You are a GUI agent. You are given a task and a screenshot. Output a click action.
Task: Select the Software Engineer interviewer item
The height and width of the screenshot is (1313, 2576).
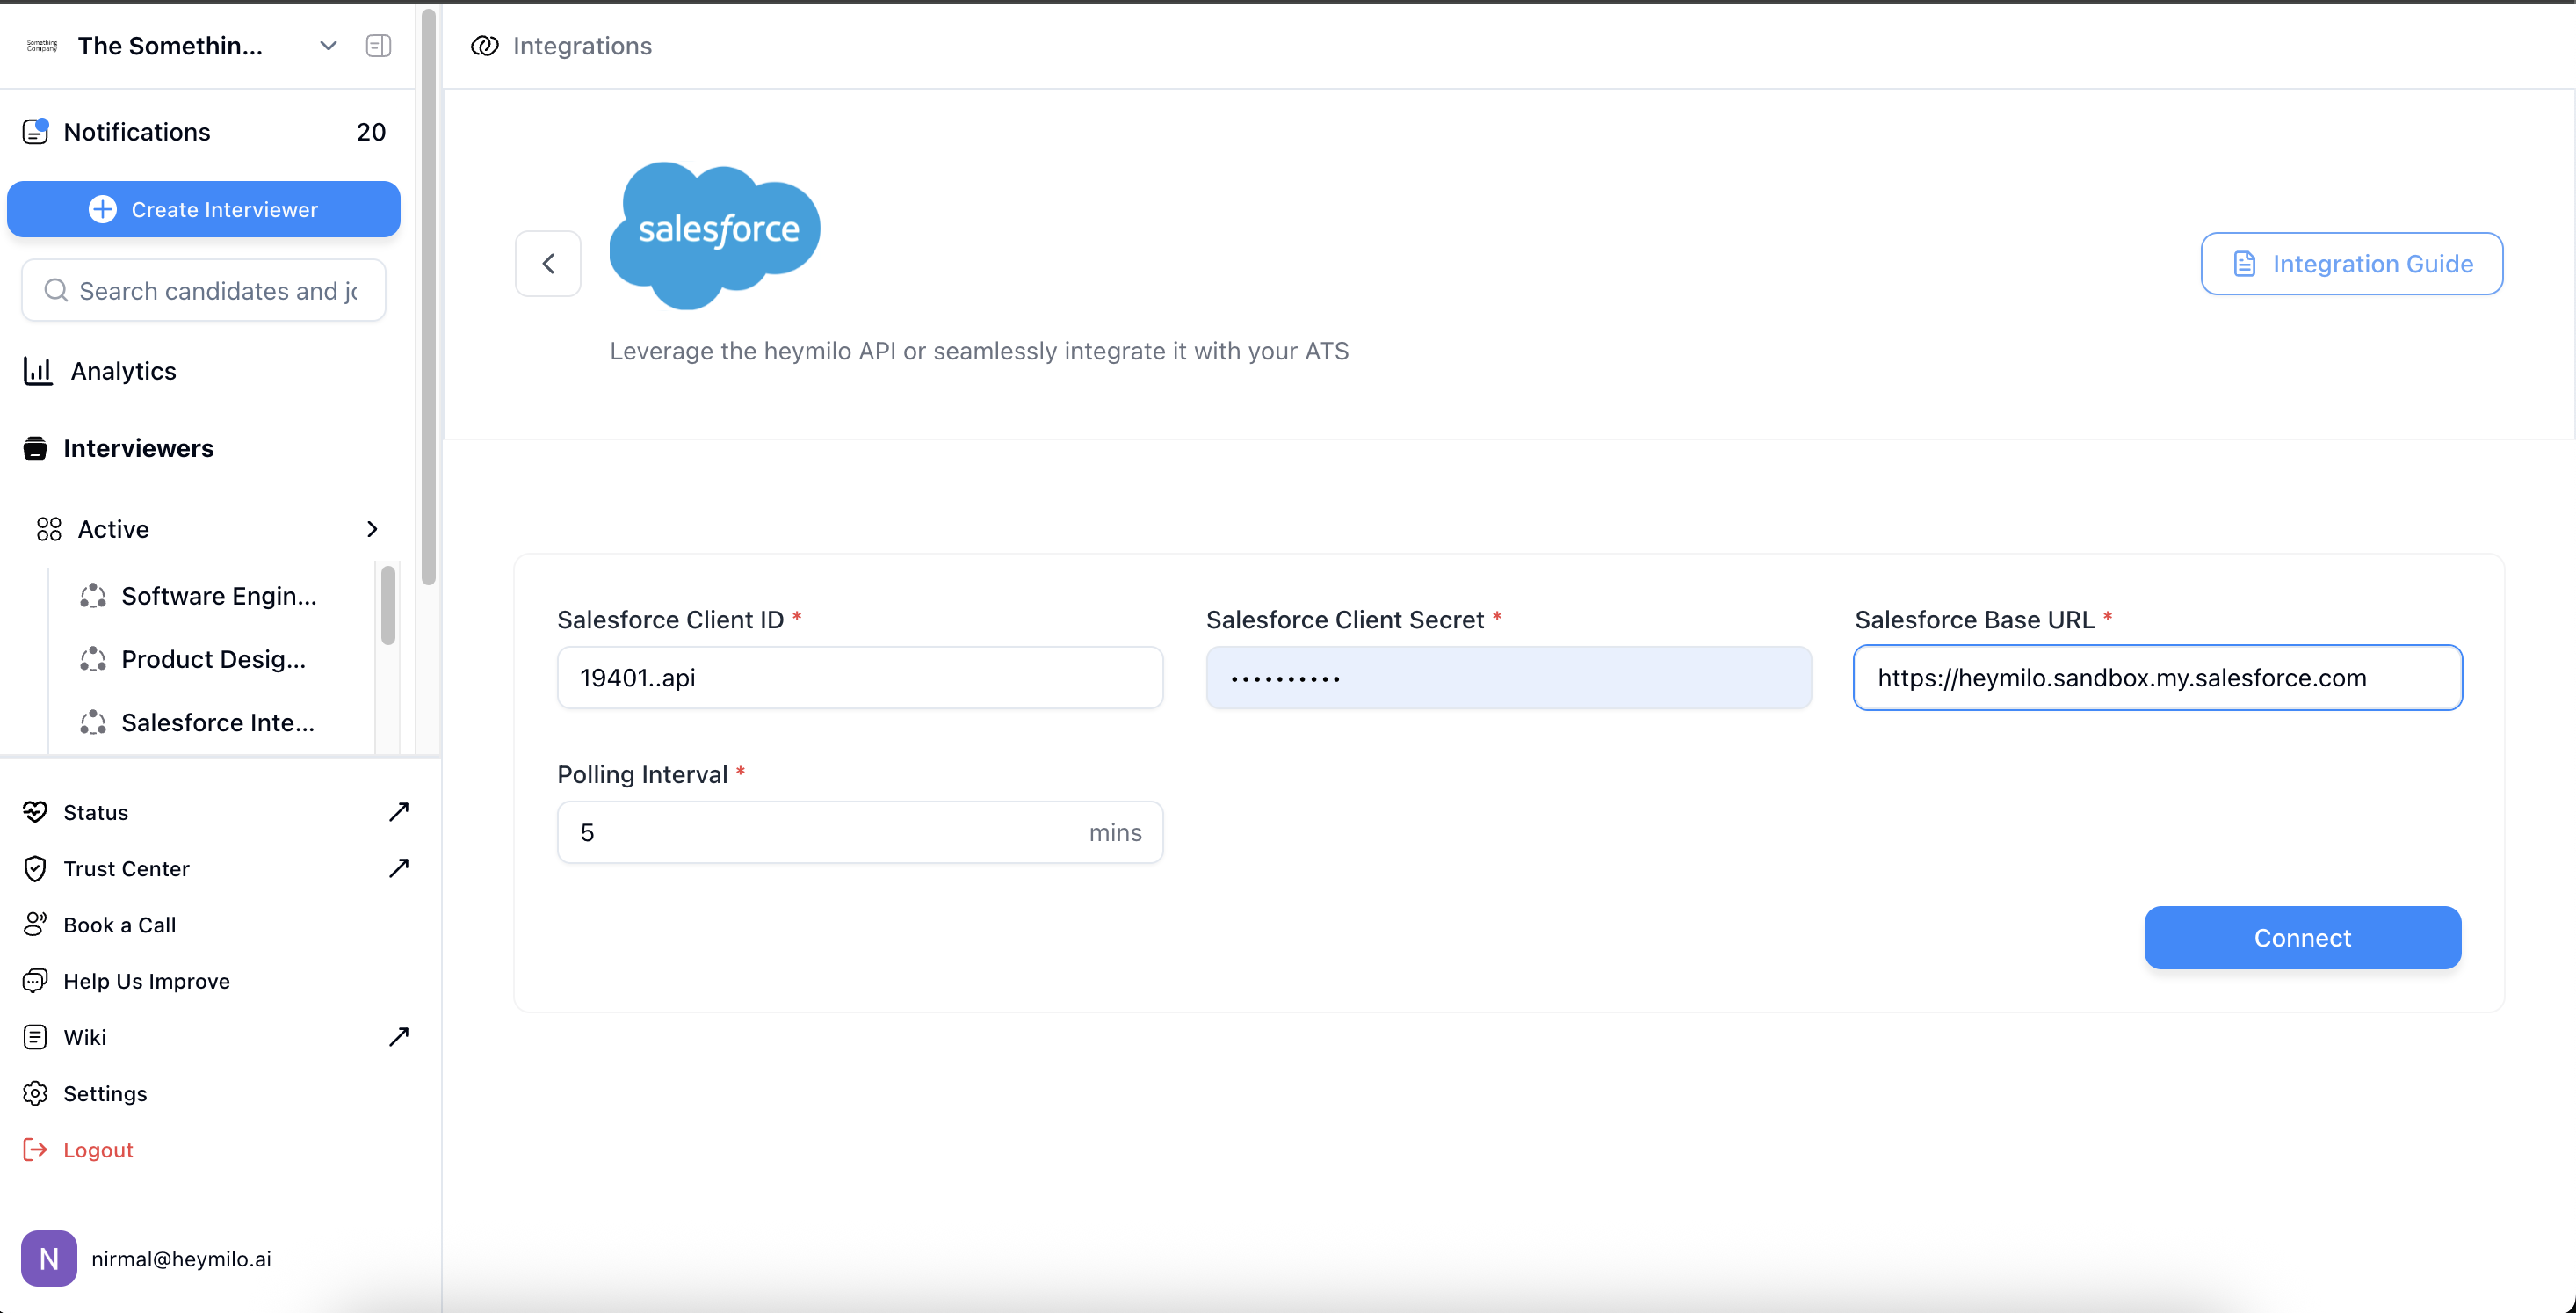(x=218, y=597)
